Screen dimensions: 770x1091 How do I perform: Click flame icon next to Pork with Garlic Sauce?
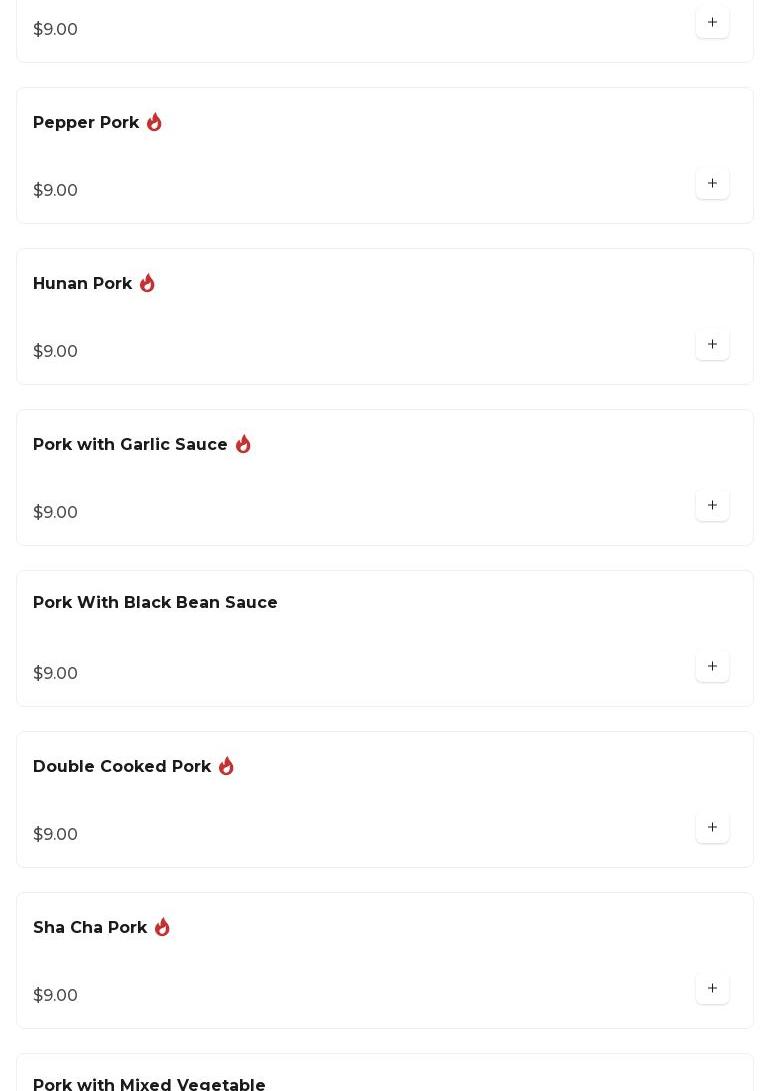pos(243,444)
